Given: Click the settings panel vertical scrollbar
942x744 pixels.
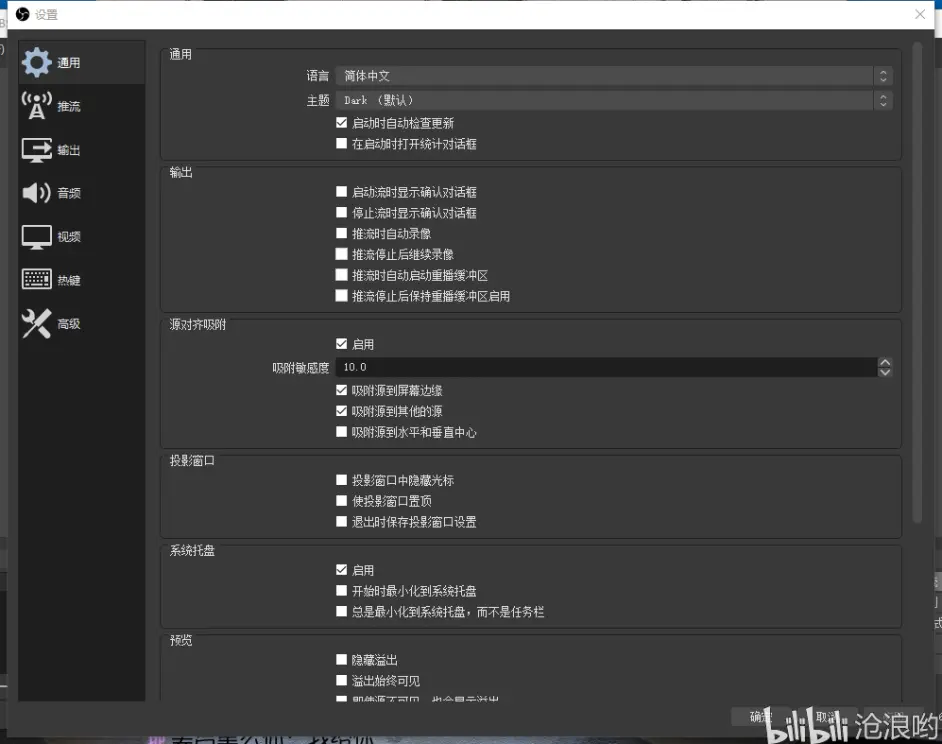Looking at the screenshot, I should click(x=917, y=282).
